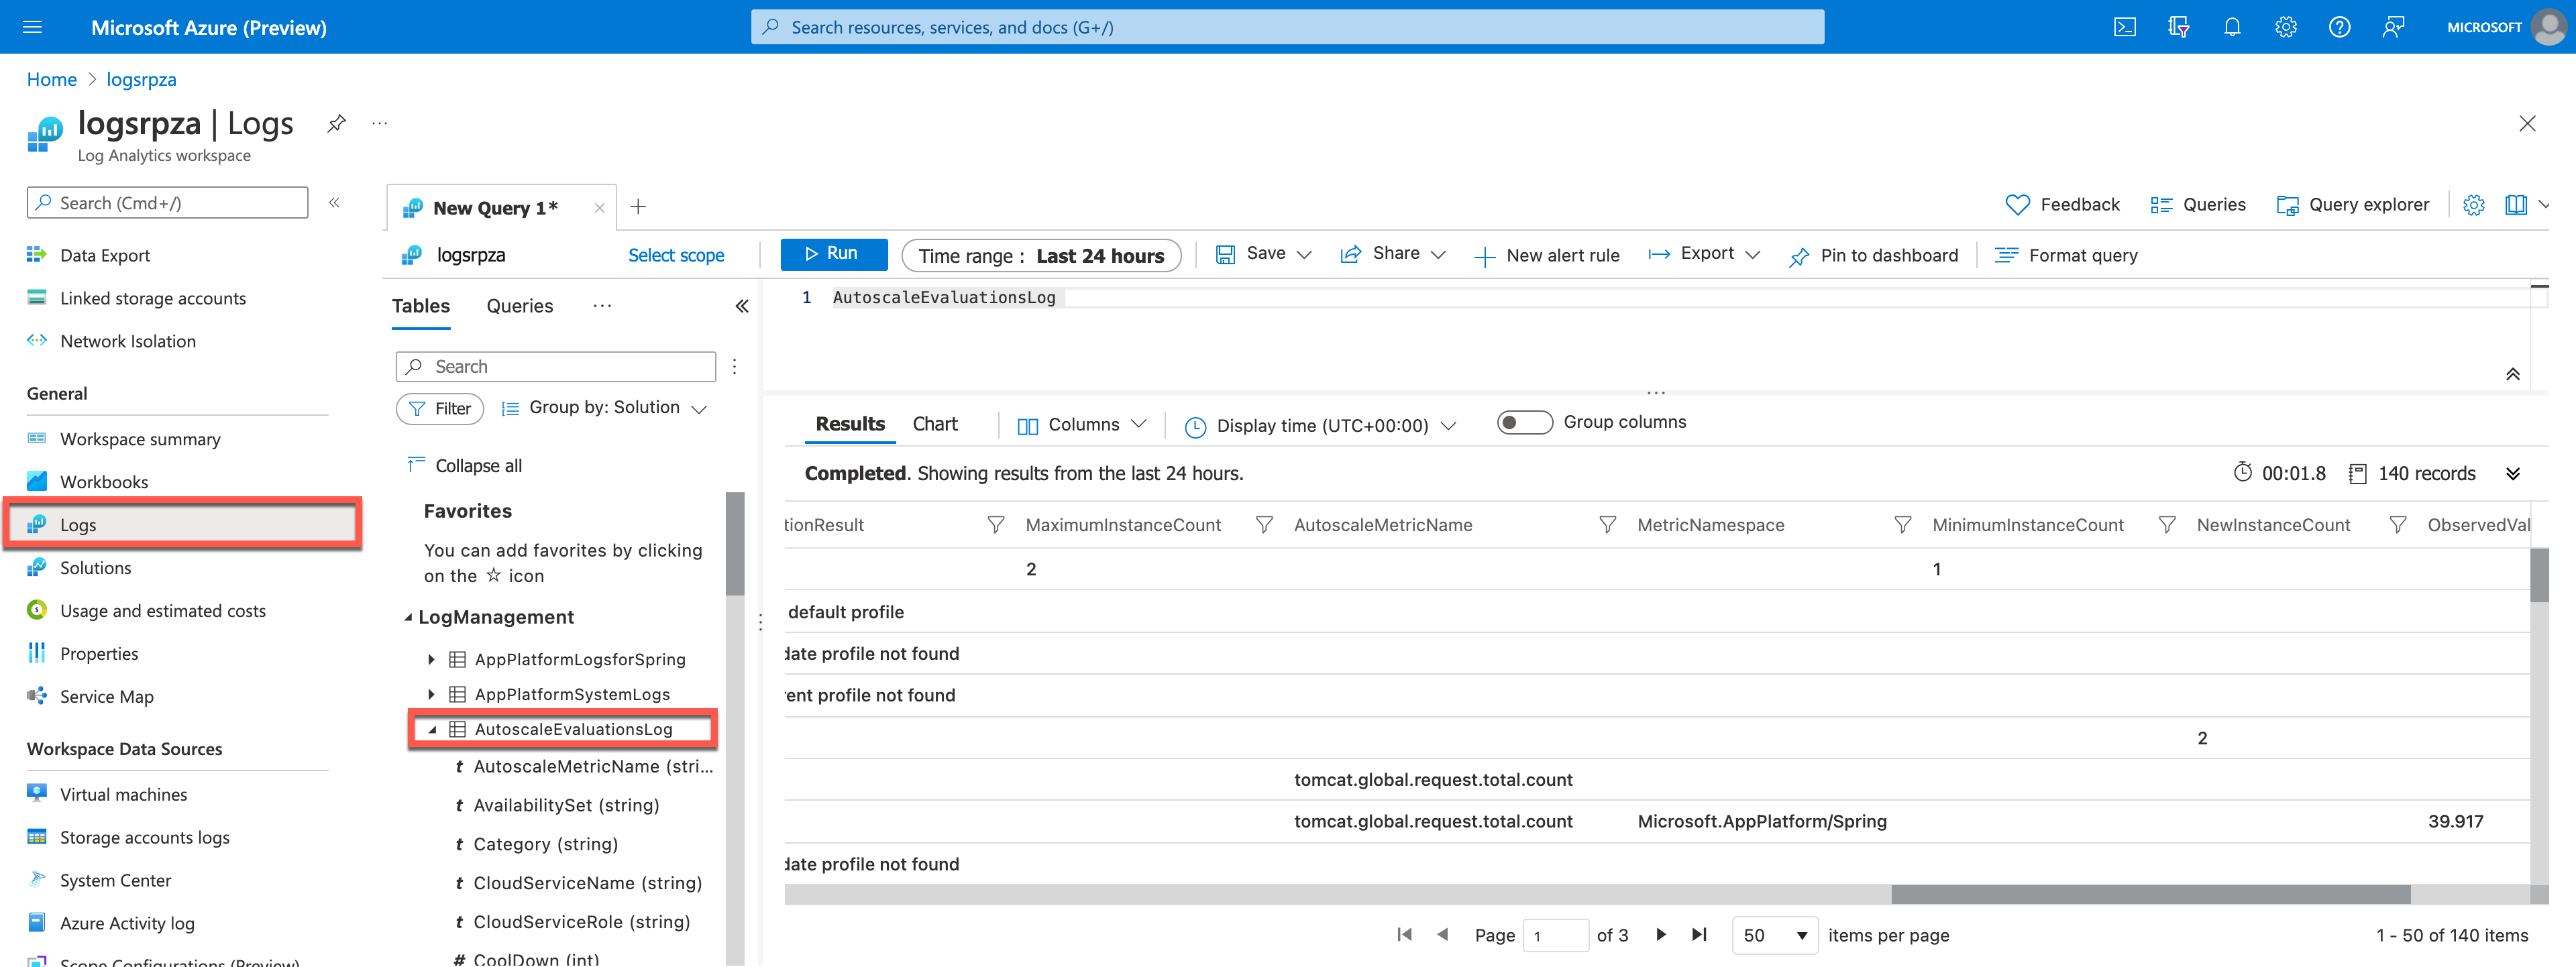Collapse the query editor with double chevron
Image resolution: width=2576 pixels, height=967 pixels.
(2512, 374)
